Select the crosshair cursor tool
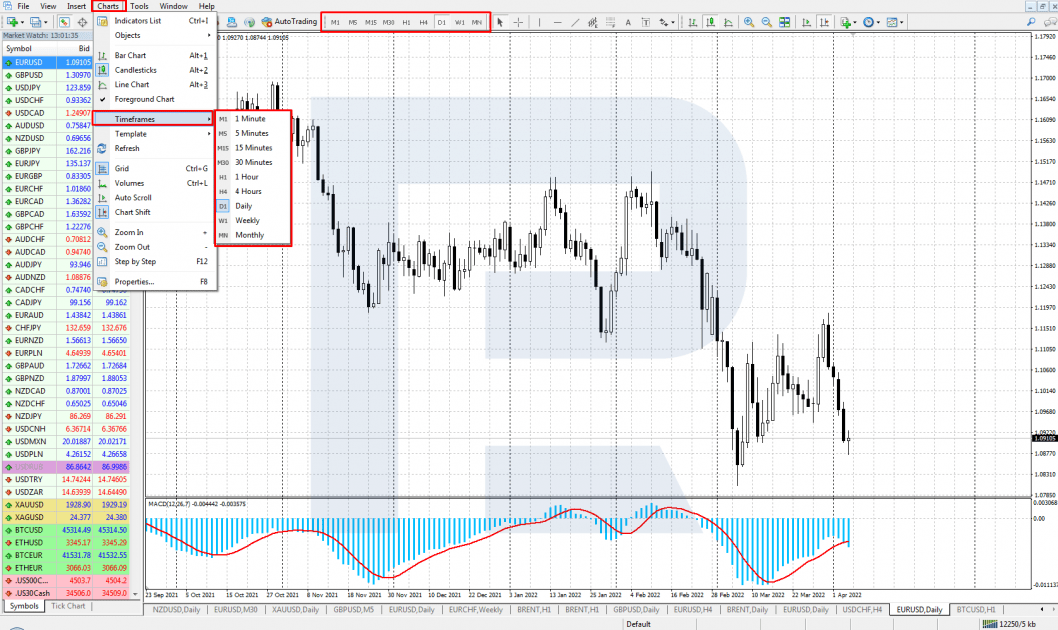The image size is (1058, 630). coord(518,22)
